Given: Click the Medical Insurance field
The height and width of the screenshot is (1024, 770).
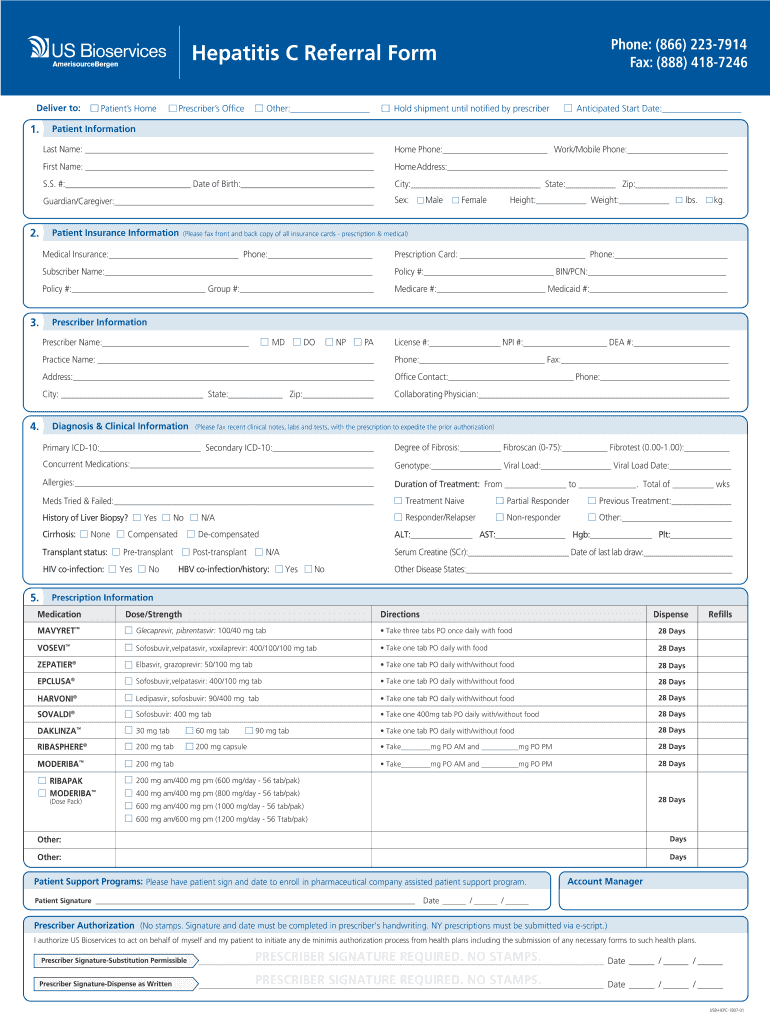Looking at the screenshot, I should (174, 254).
